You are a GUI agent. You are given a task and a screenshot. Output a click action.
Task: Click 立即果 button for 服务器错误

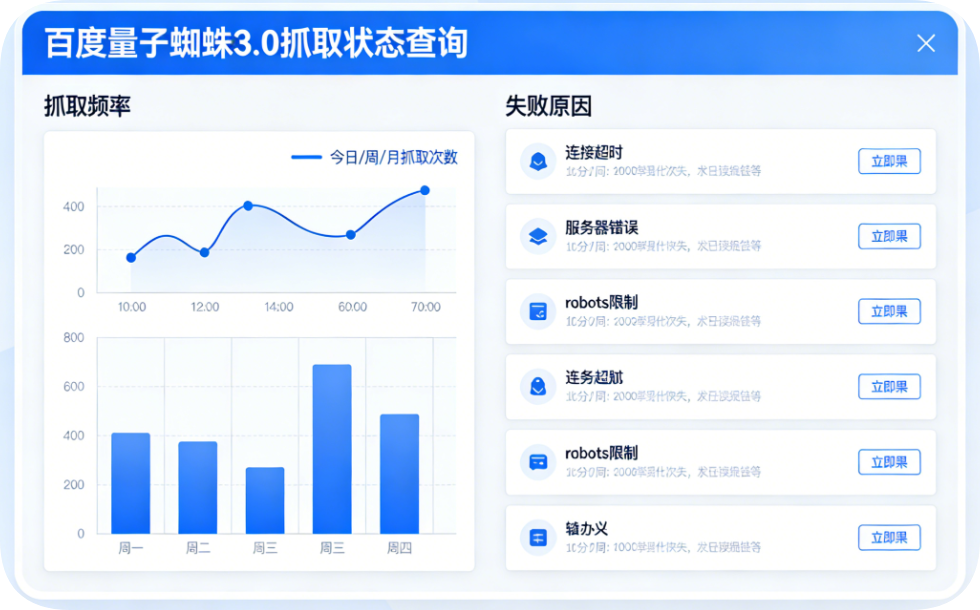[889, 236]
